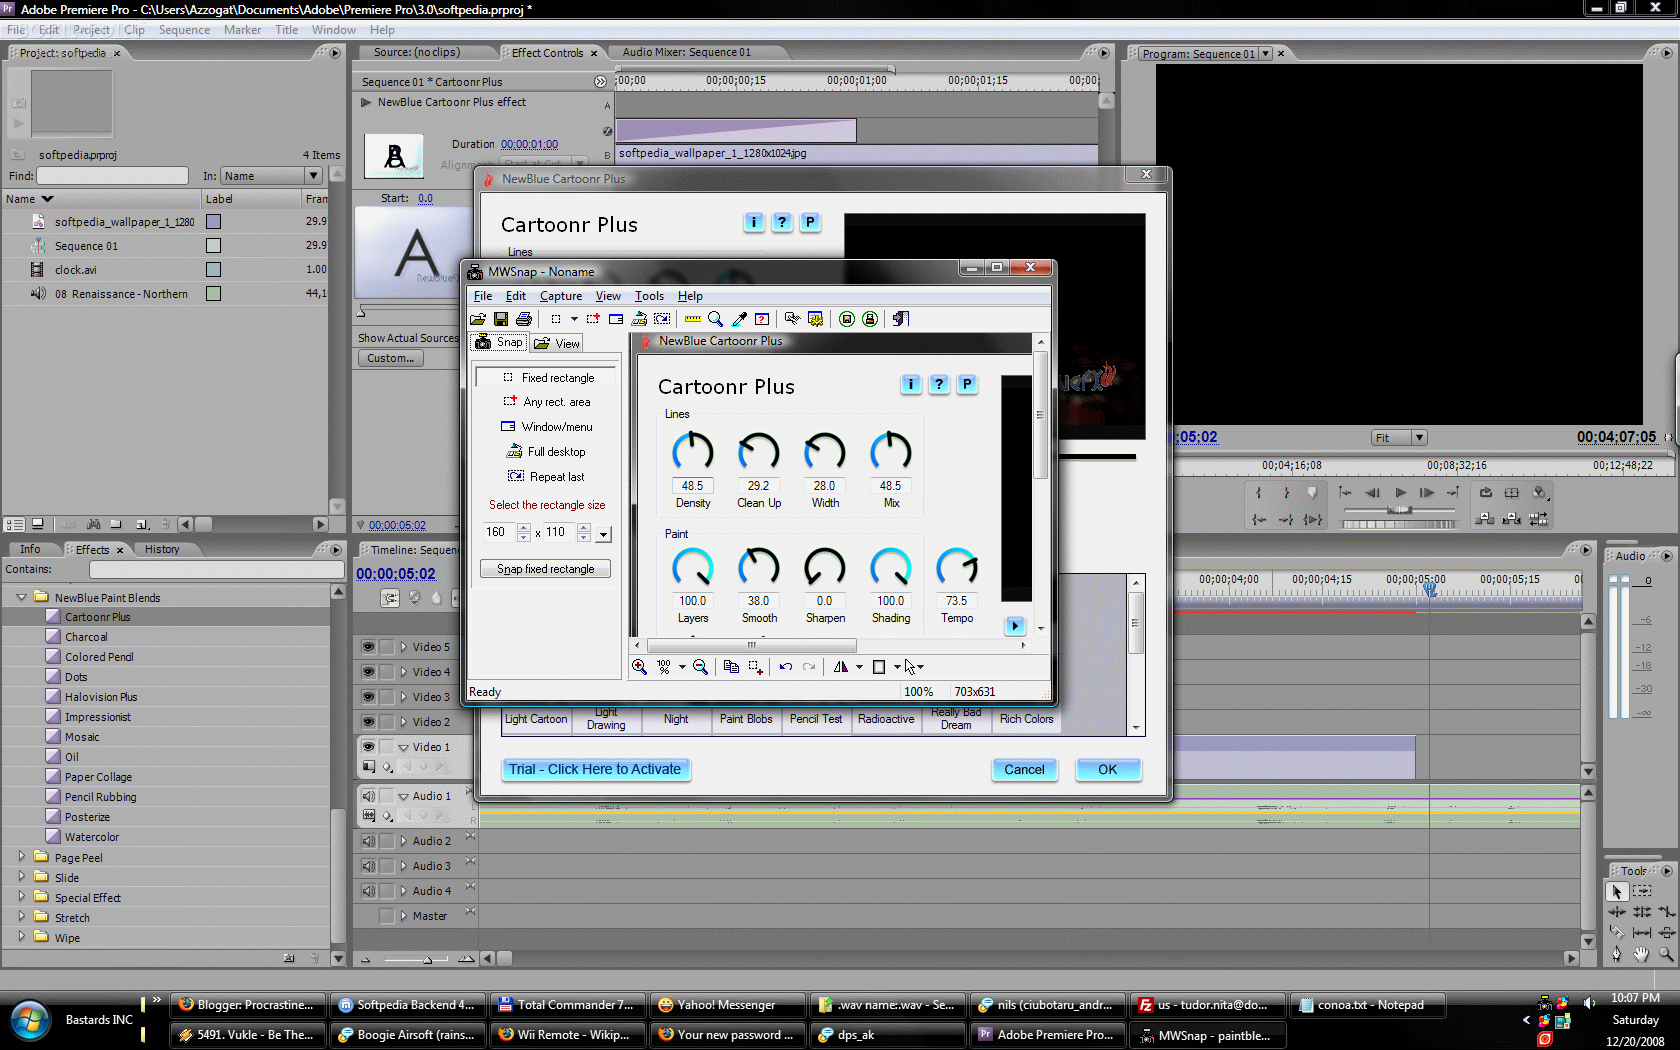Switch to the History tab

pos(162,549)
